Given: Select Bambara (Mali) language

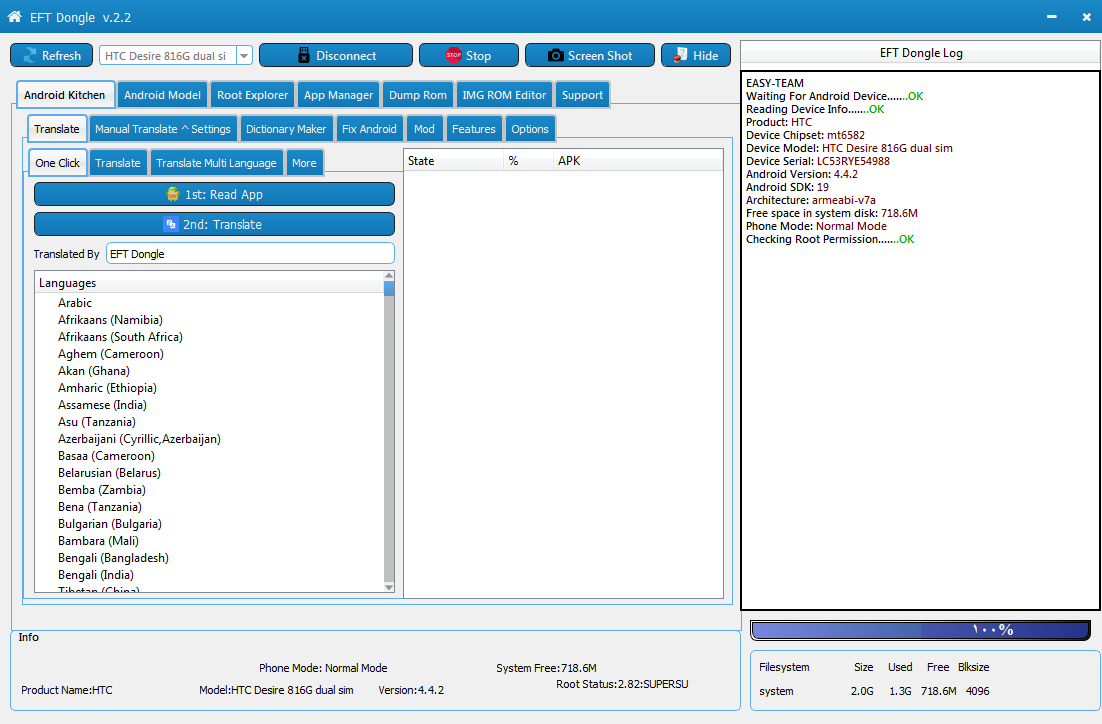Looking at the screenshot, I should pyautogui.click(x=98, y=541).
